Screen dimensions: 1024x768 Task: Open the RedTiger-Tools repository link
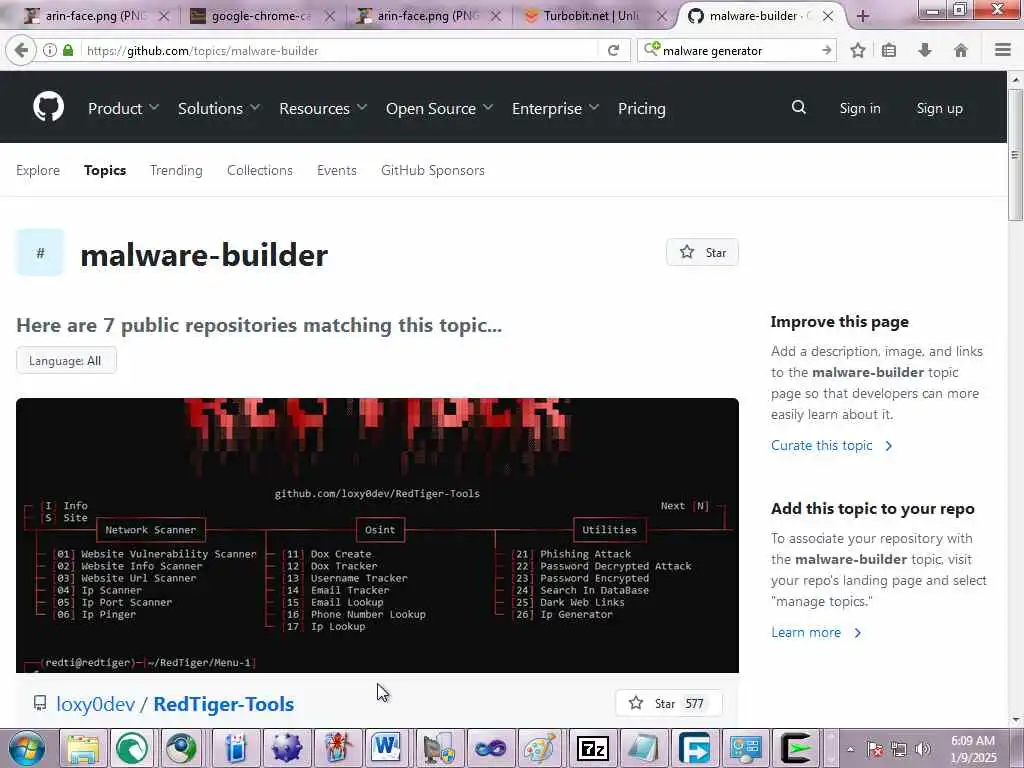[x=223, y=704]
